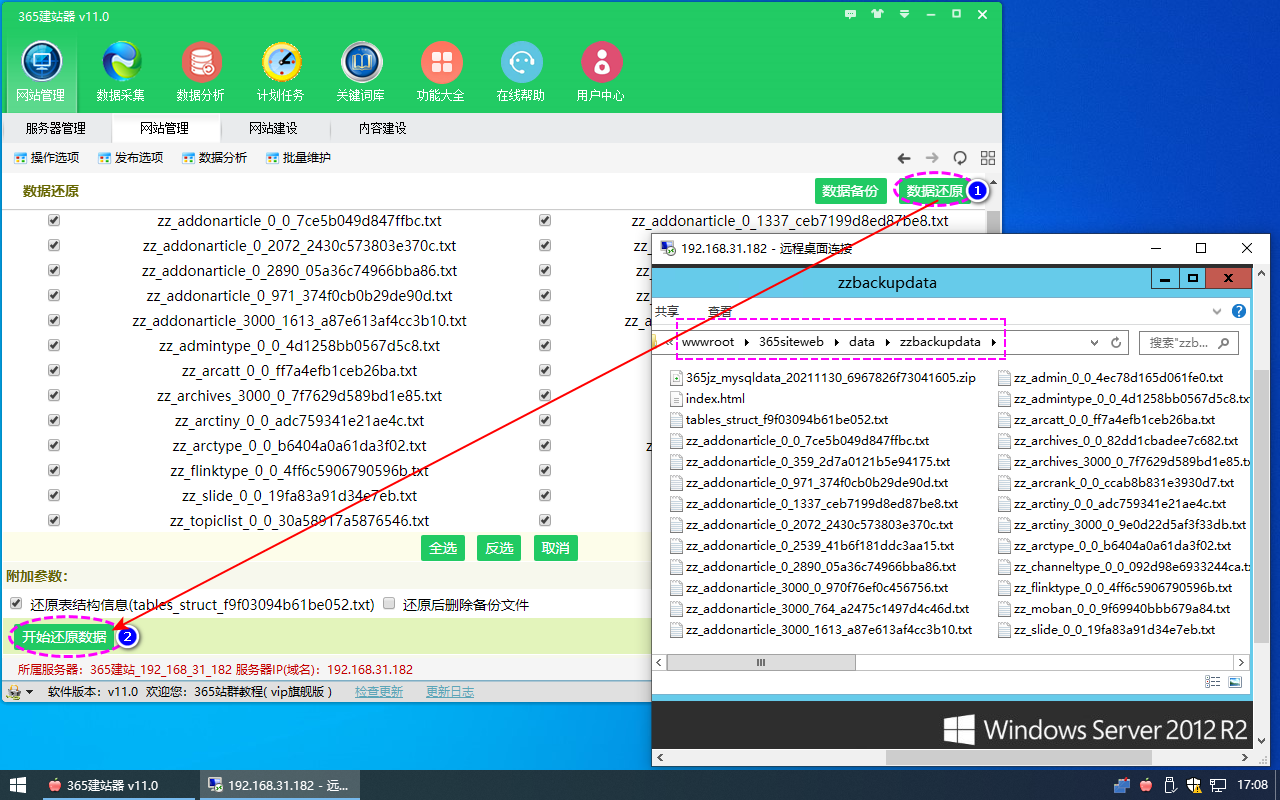
Task: Click the zip file icon for 365jz_mysqldata
Action: click(x=676, y=378)
